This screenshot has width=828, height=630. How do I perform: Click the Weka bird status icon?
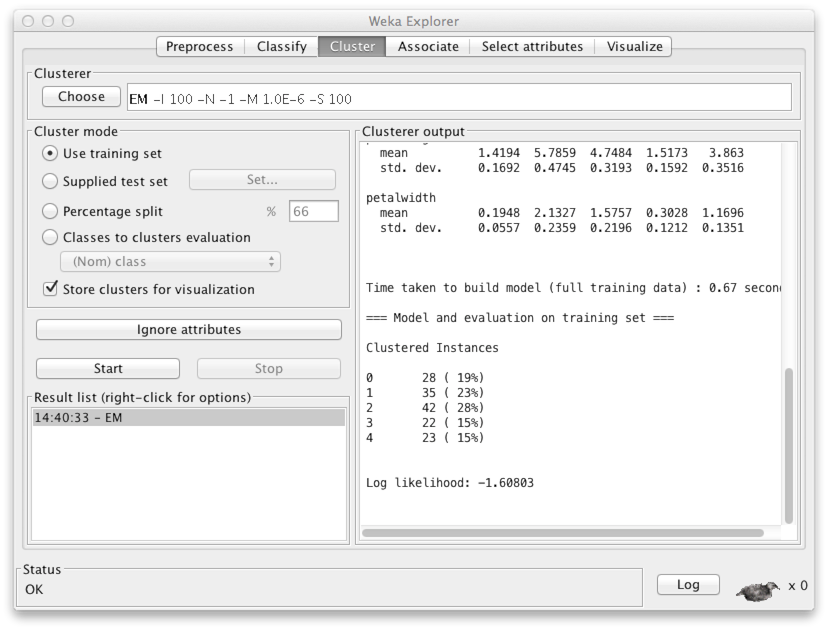[x=758, y=590]
